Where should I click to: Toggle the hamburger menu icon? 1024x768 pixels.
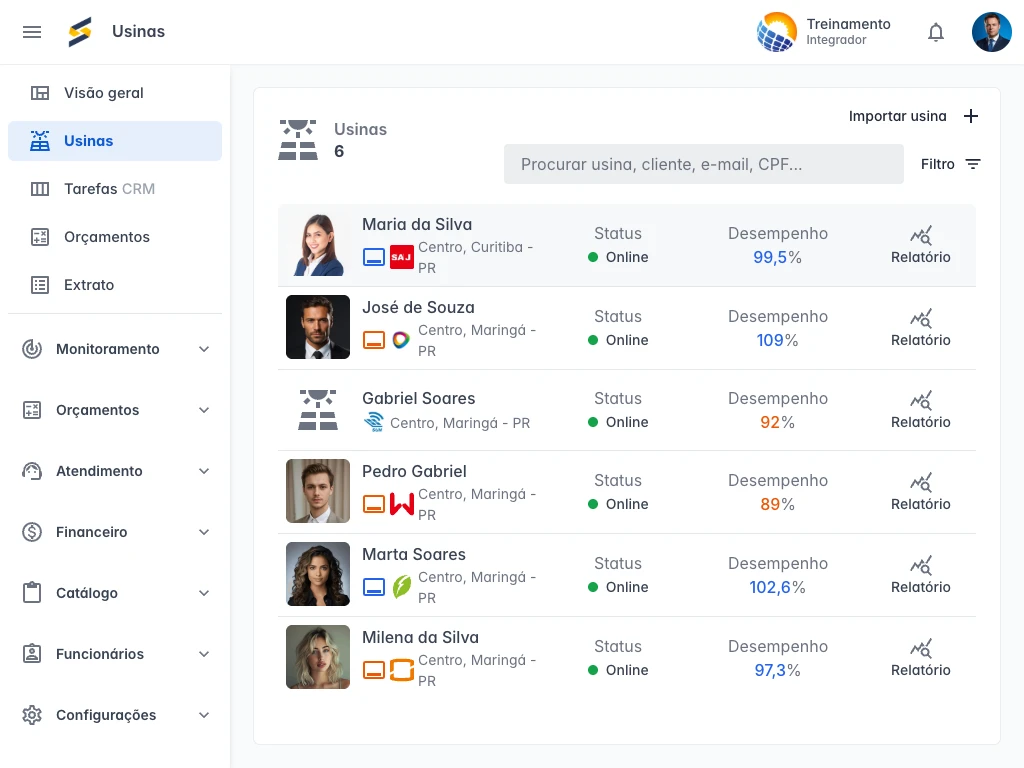coord(32,31)
